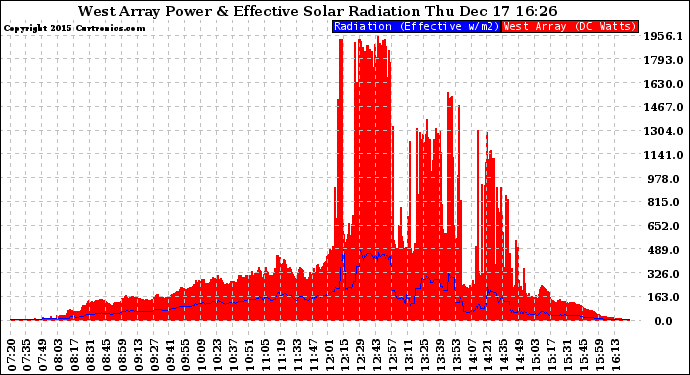Click x-axis time label 11:47
Image resolution: width=690 pixels, height=375 pixels.
pyautogui.click(x=313, y=355)
